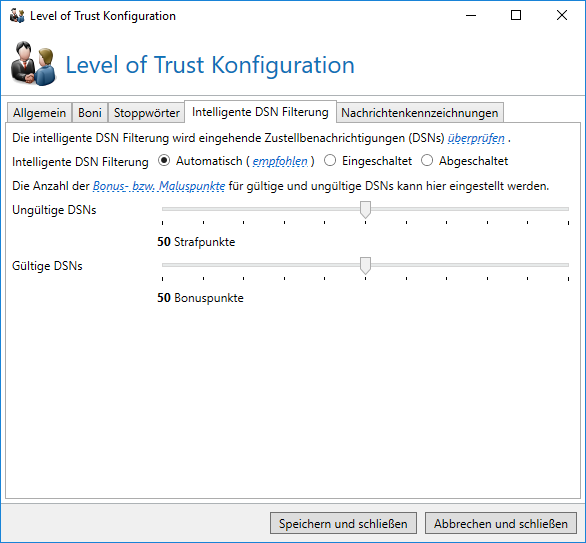Screen dimensions: 586x543
Task: Close the Level of Trust Konfiguration window
Action: [x=562, y=15]
